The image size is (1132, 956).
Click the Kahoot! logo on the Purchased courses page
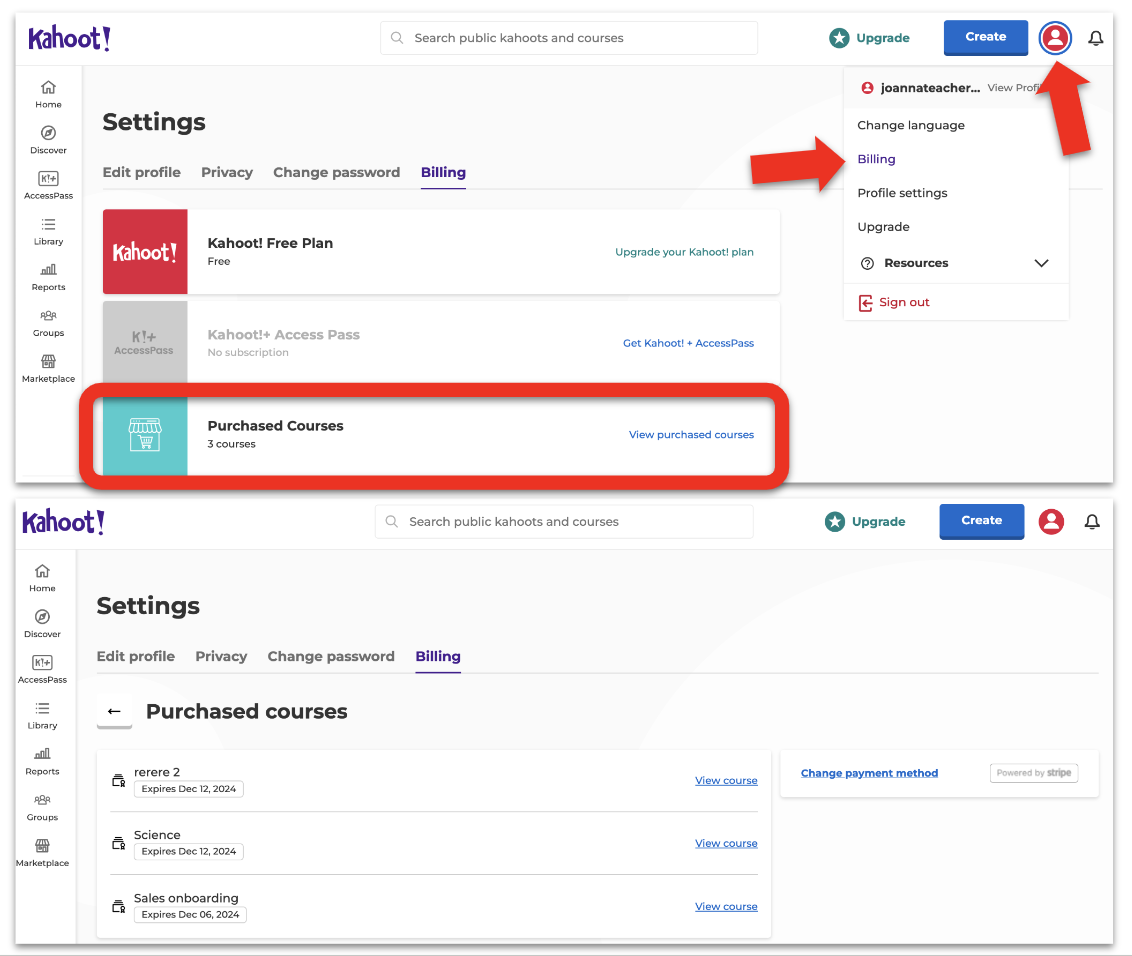click(64, 522)
